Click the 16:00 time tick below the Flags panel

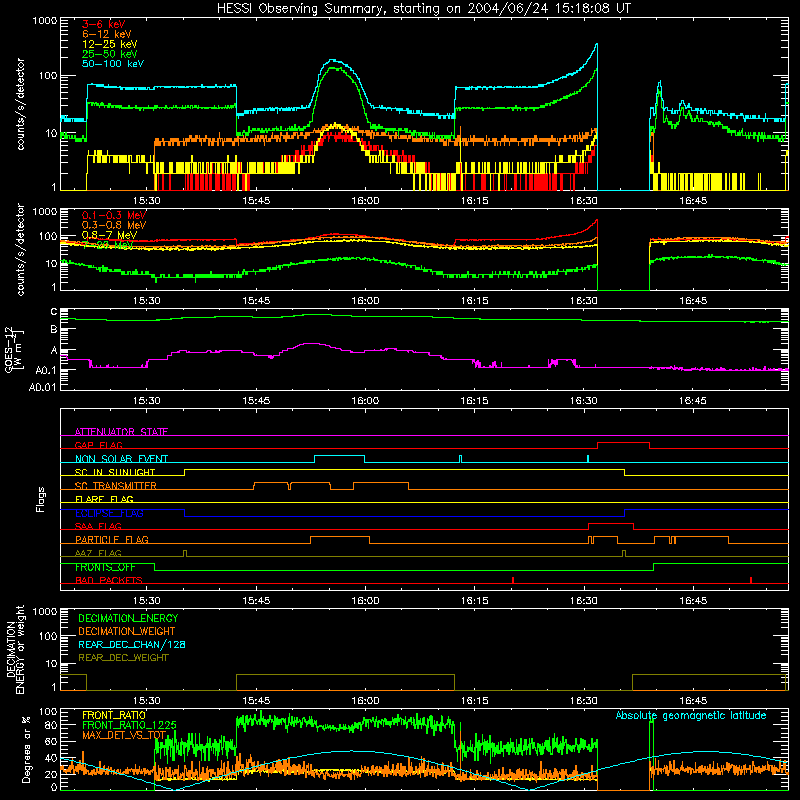point(365,601)
